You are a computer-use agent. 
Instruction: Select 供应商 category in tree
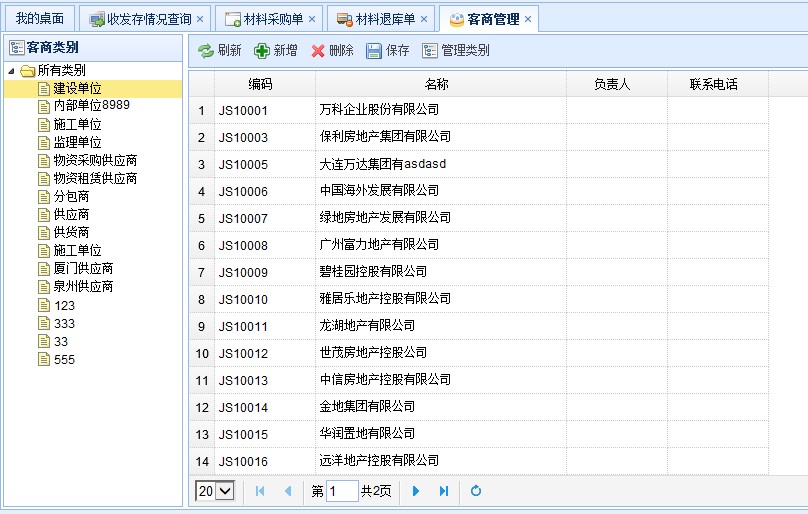(71, 214)
